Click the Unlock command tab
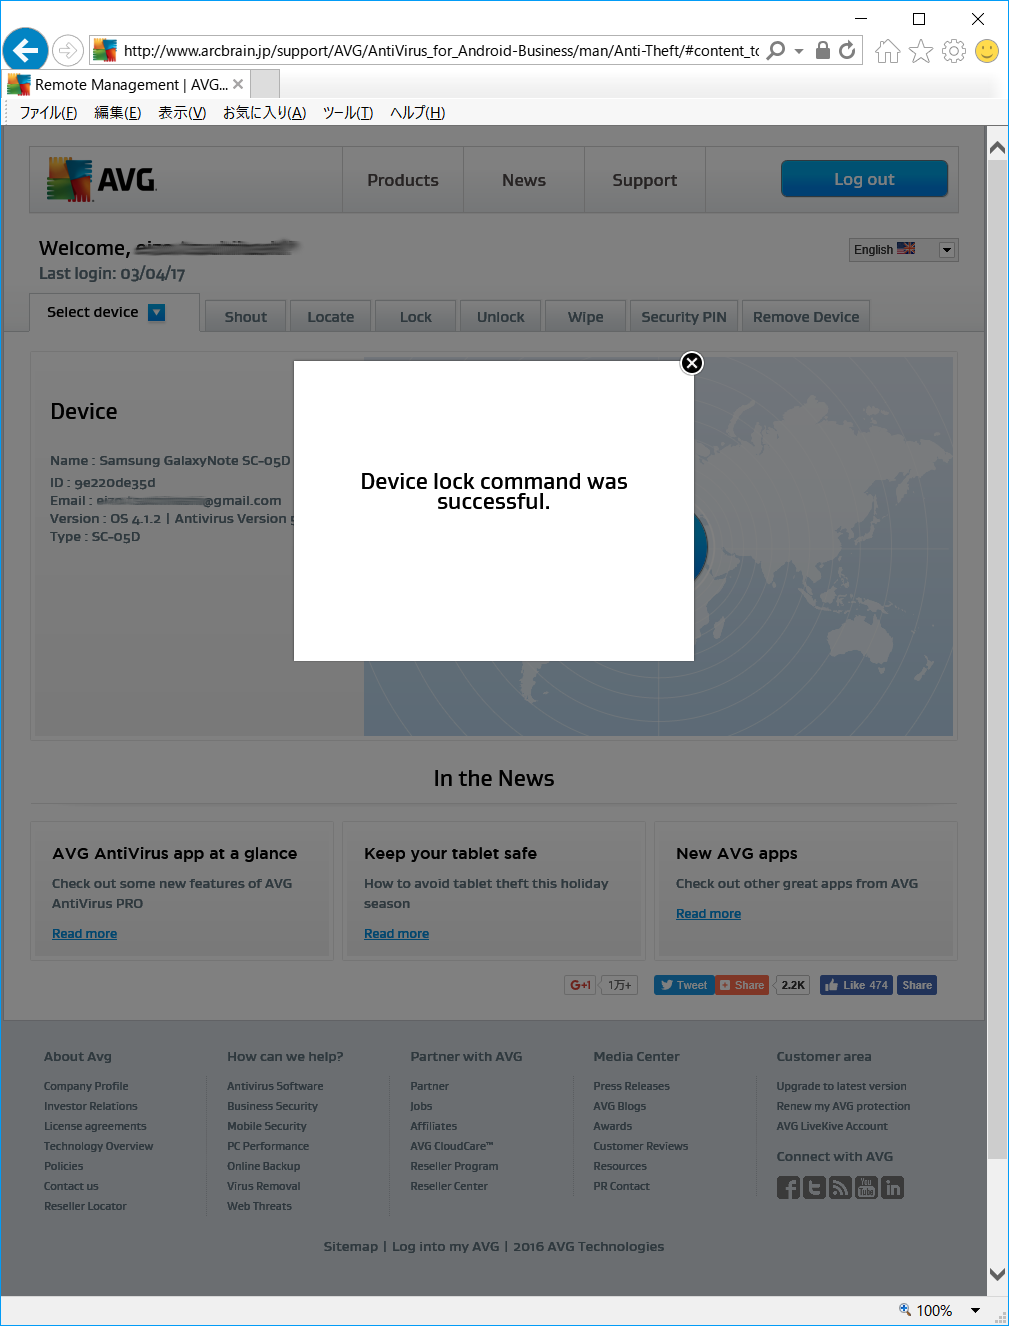The width and height of the screenshot is (1009, 1326). 501,317
